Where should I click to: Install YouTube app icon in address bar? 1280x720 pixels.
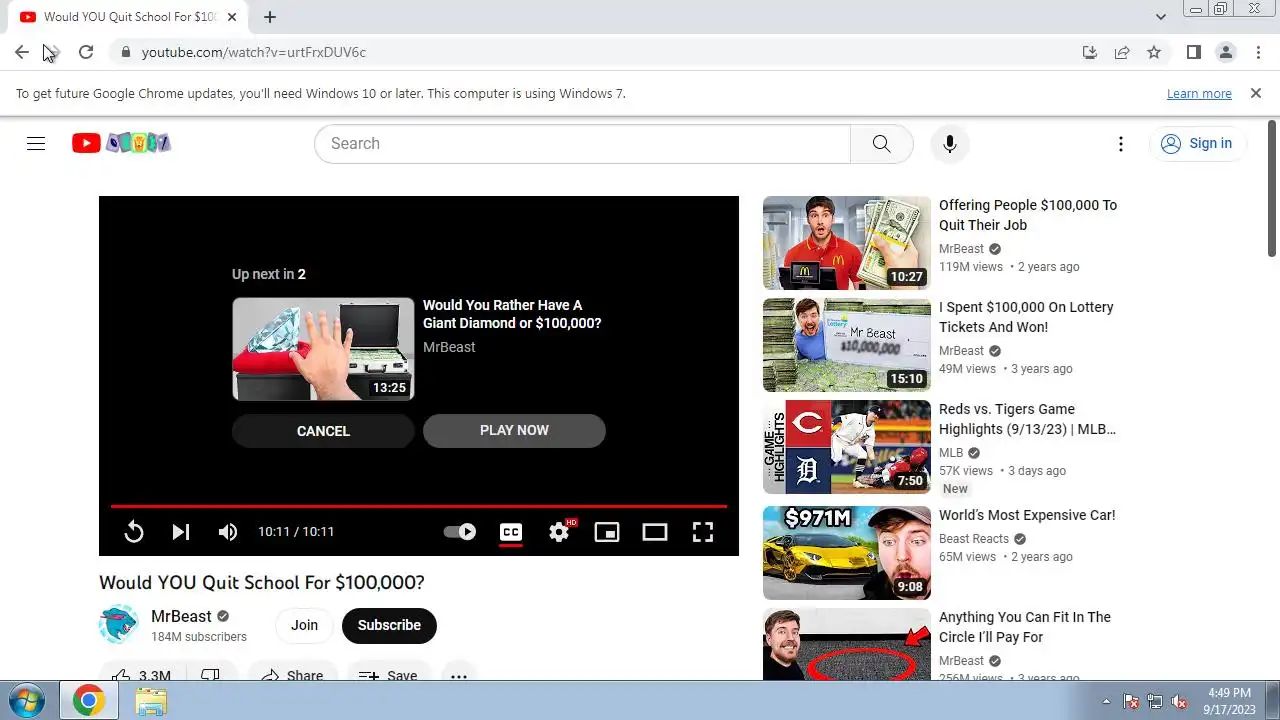coord(1090,52)
